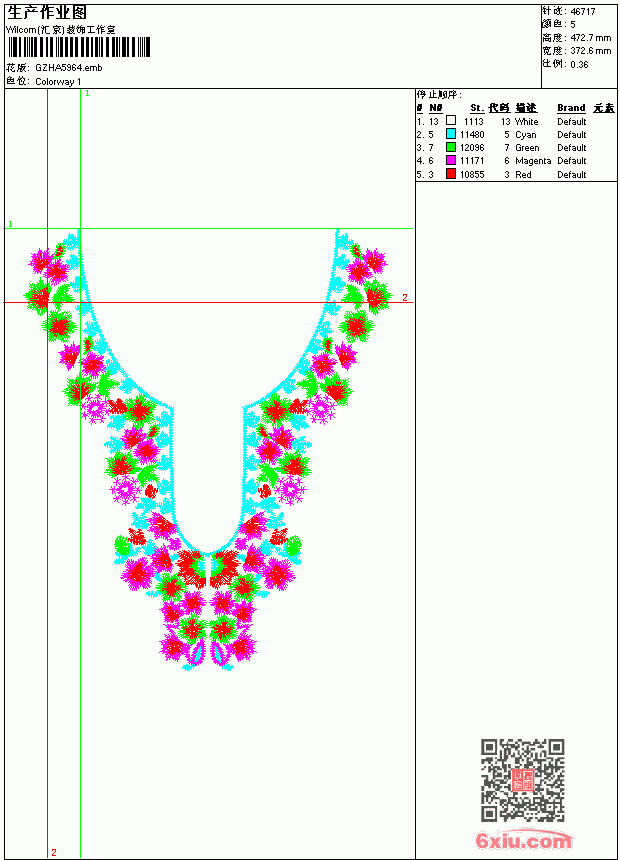Click the White color swatch

click(451, 120)
